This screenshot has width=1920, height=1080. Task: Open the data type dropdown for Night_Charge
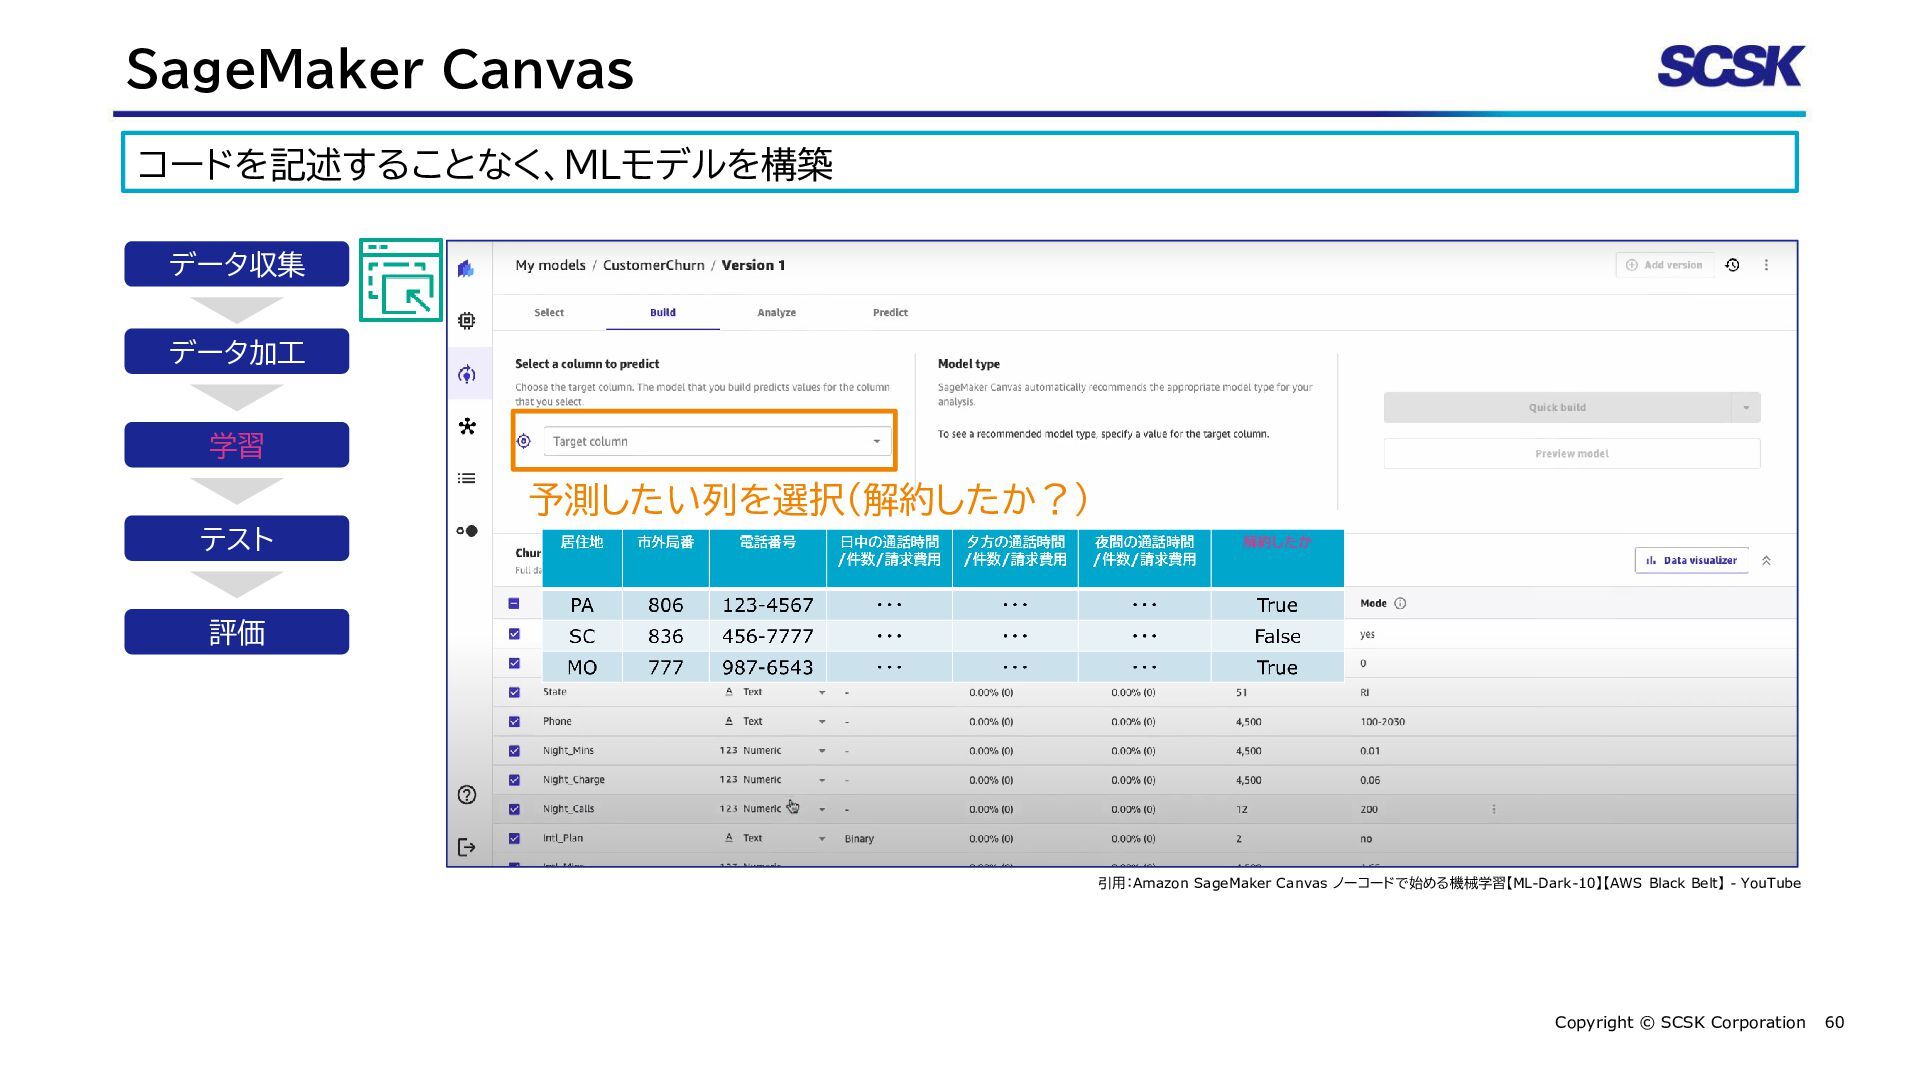pos(822,780)
